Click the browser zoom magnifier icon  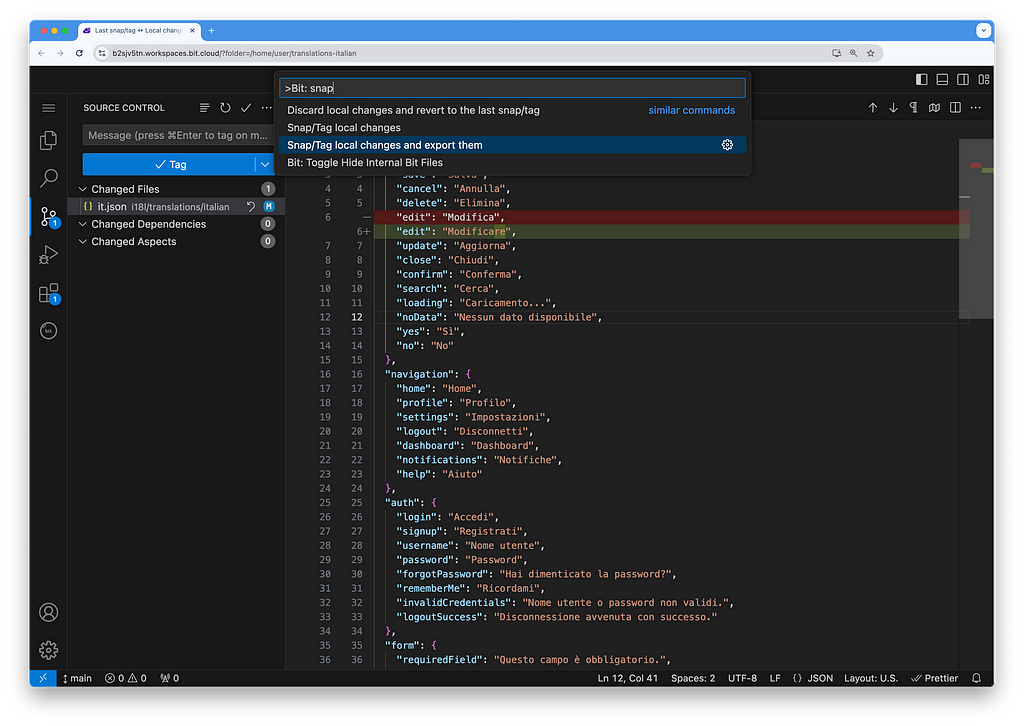tap(854, 54)
